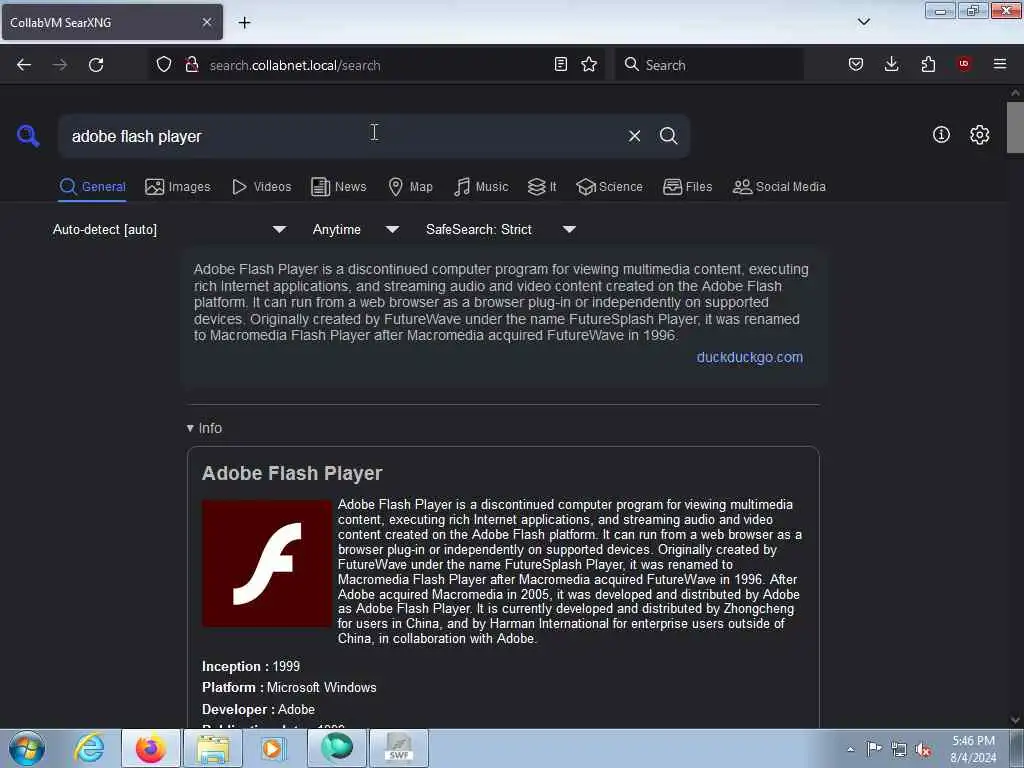Switch to the It category
The image size is (1024, 768).
click(x=542, y=187)
